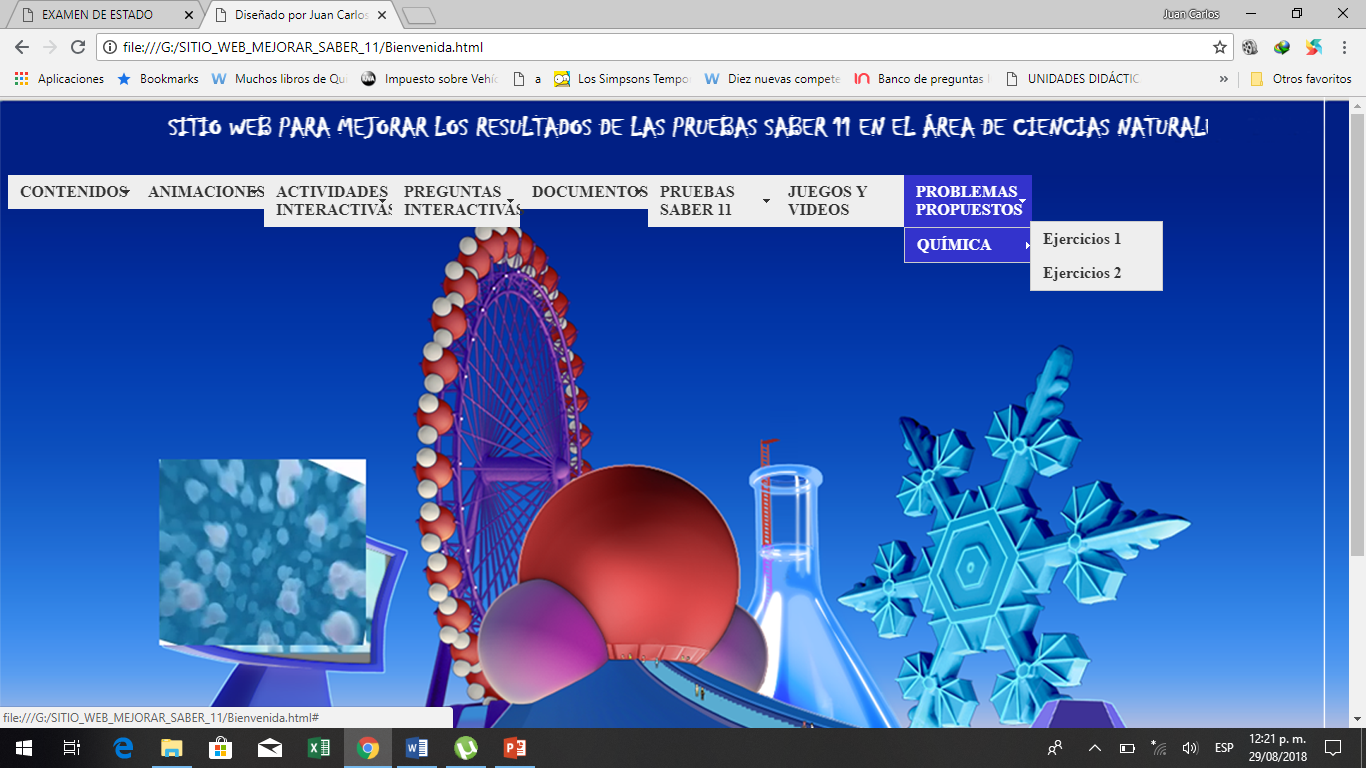Screen dimensions: 1366x768
Task: Switch to the EXAMEN DE ESTADO tab
Action: tap(98, 15)
